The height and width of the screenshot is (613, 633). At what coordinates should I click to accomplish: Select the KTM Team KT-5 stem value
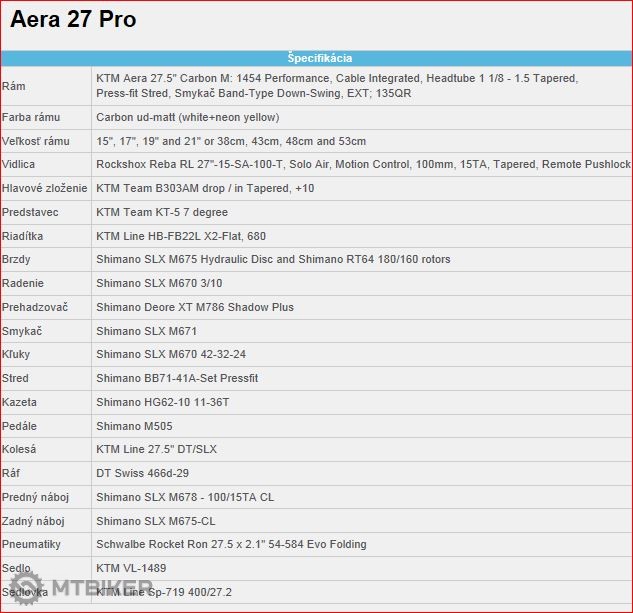[162, 212]
